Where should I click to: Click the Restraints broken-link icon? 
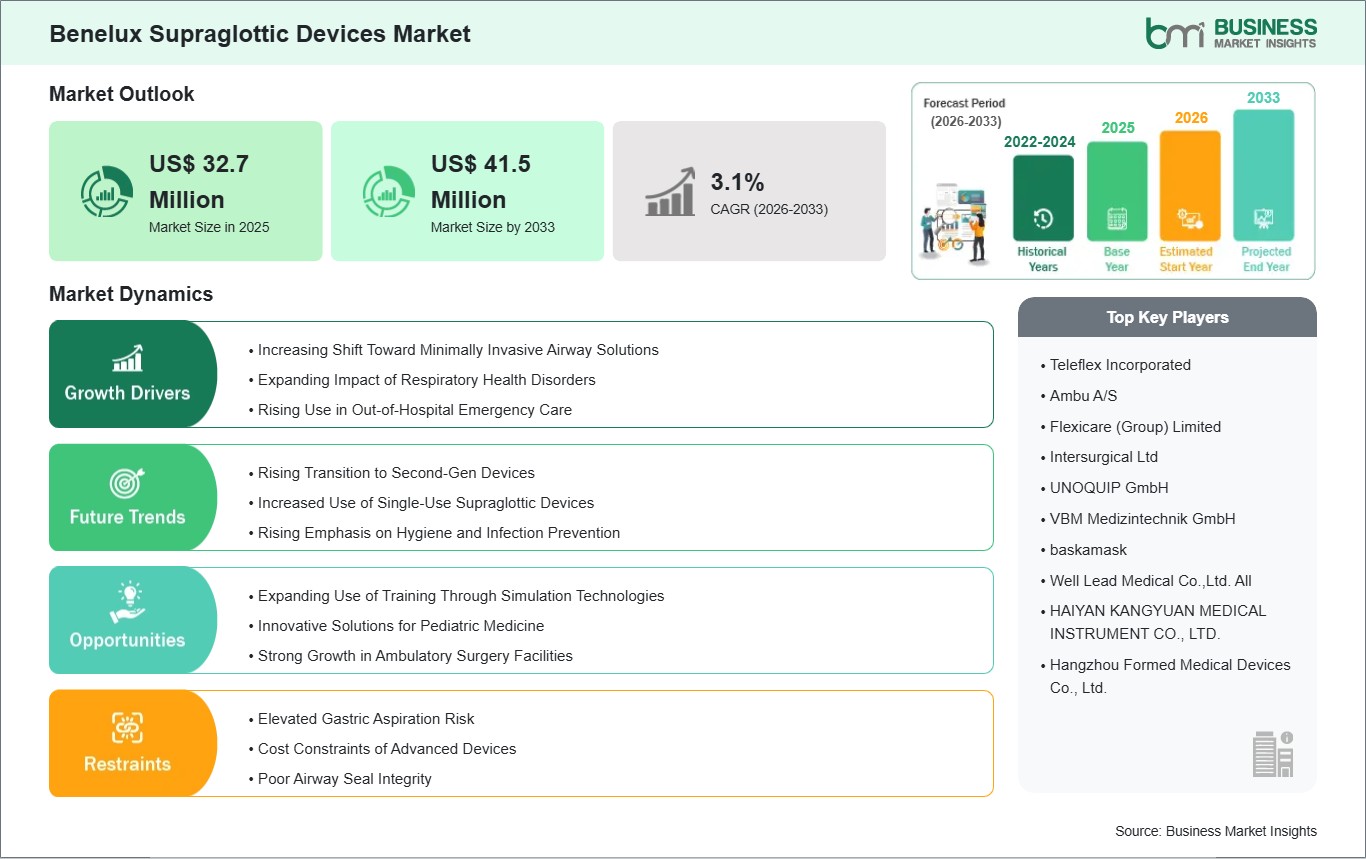127,727
